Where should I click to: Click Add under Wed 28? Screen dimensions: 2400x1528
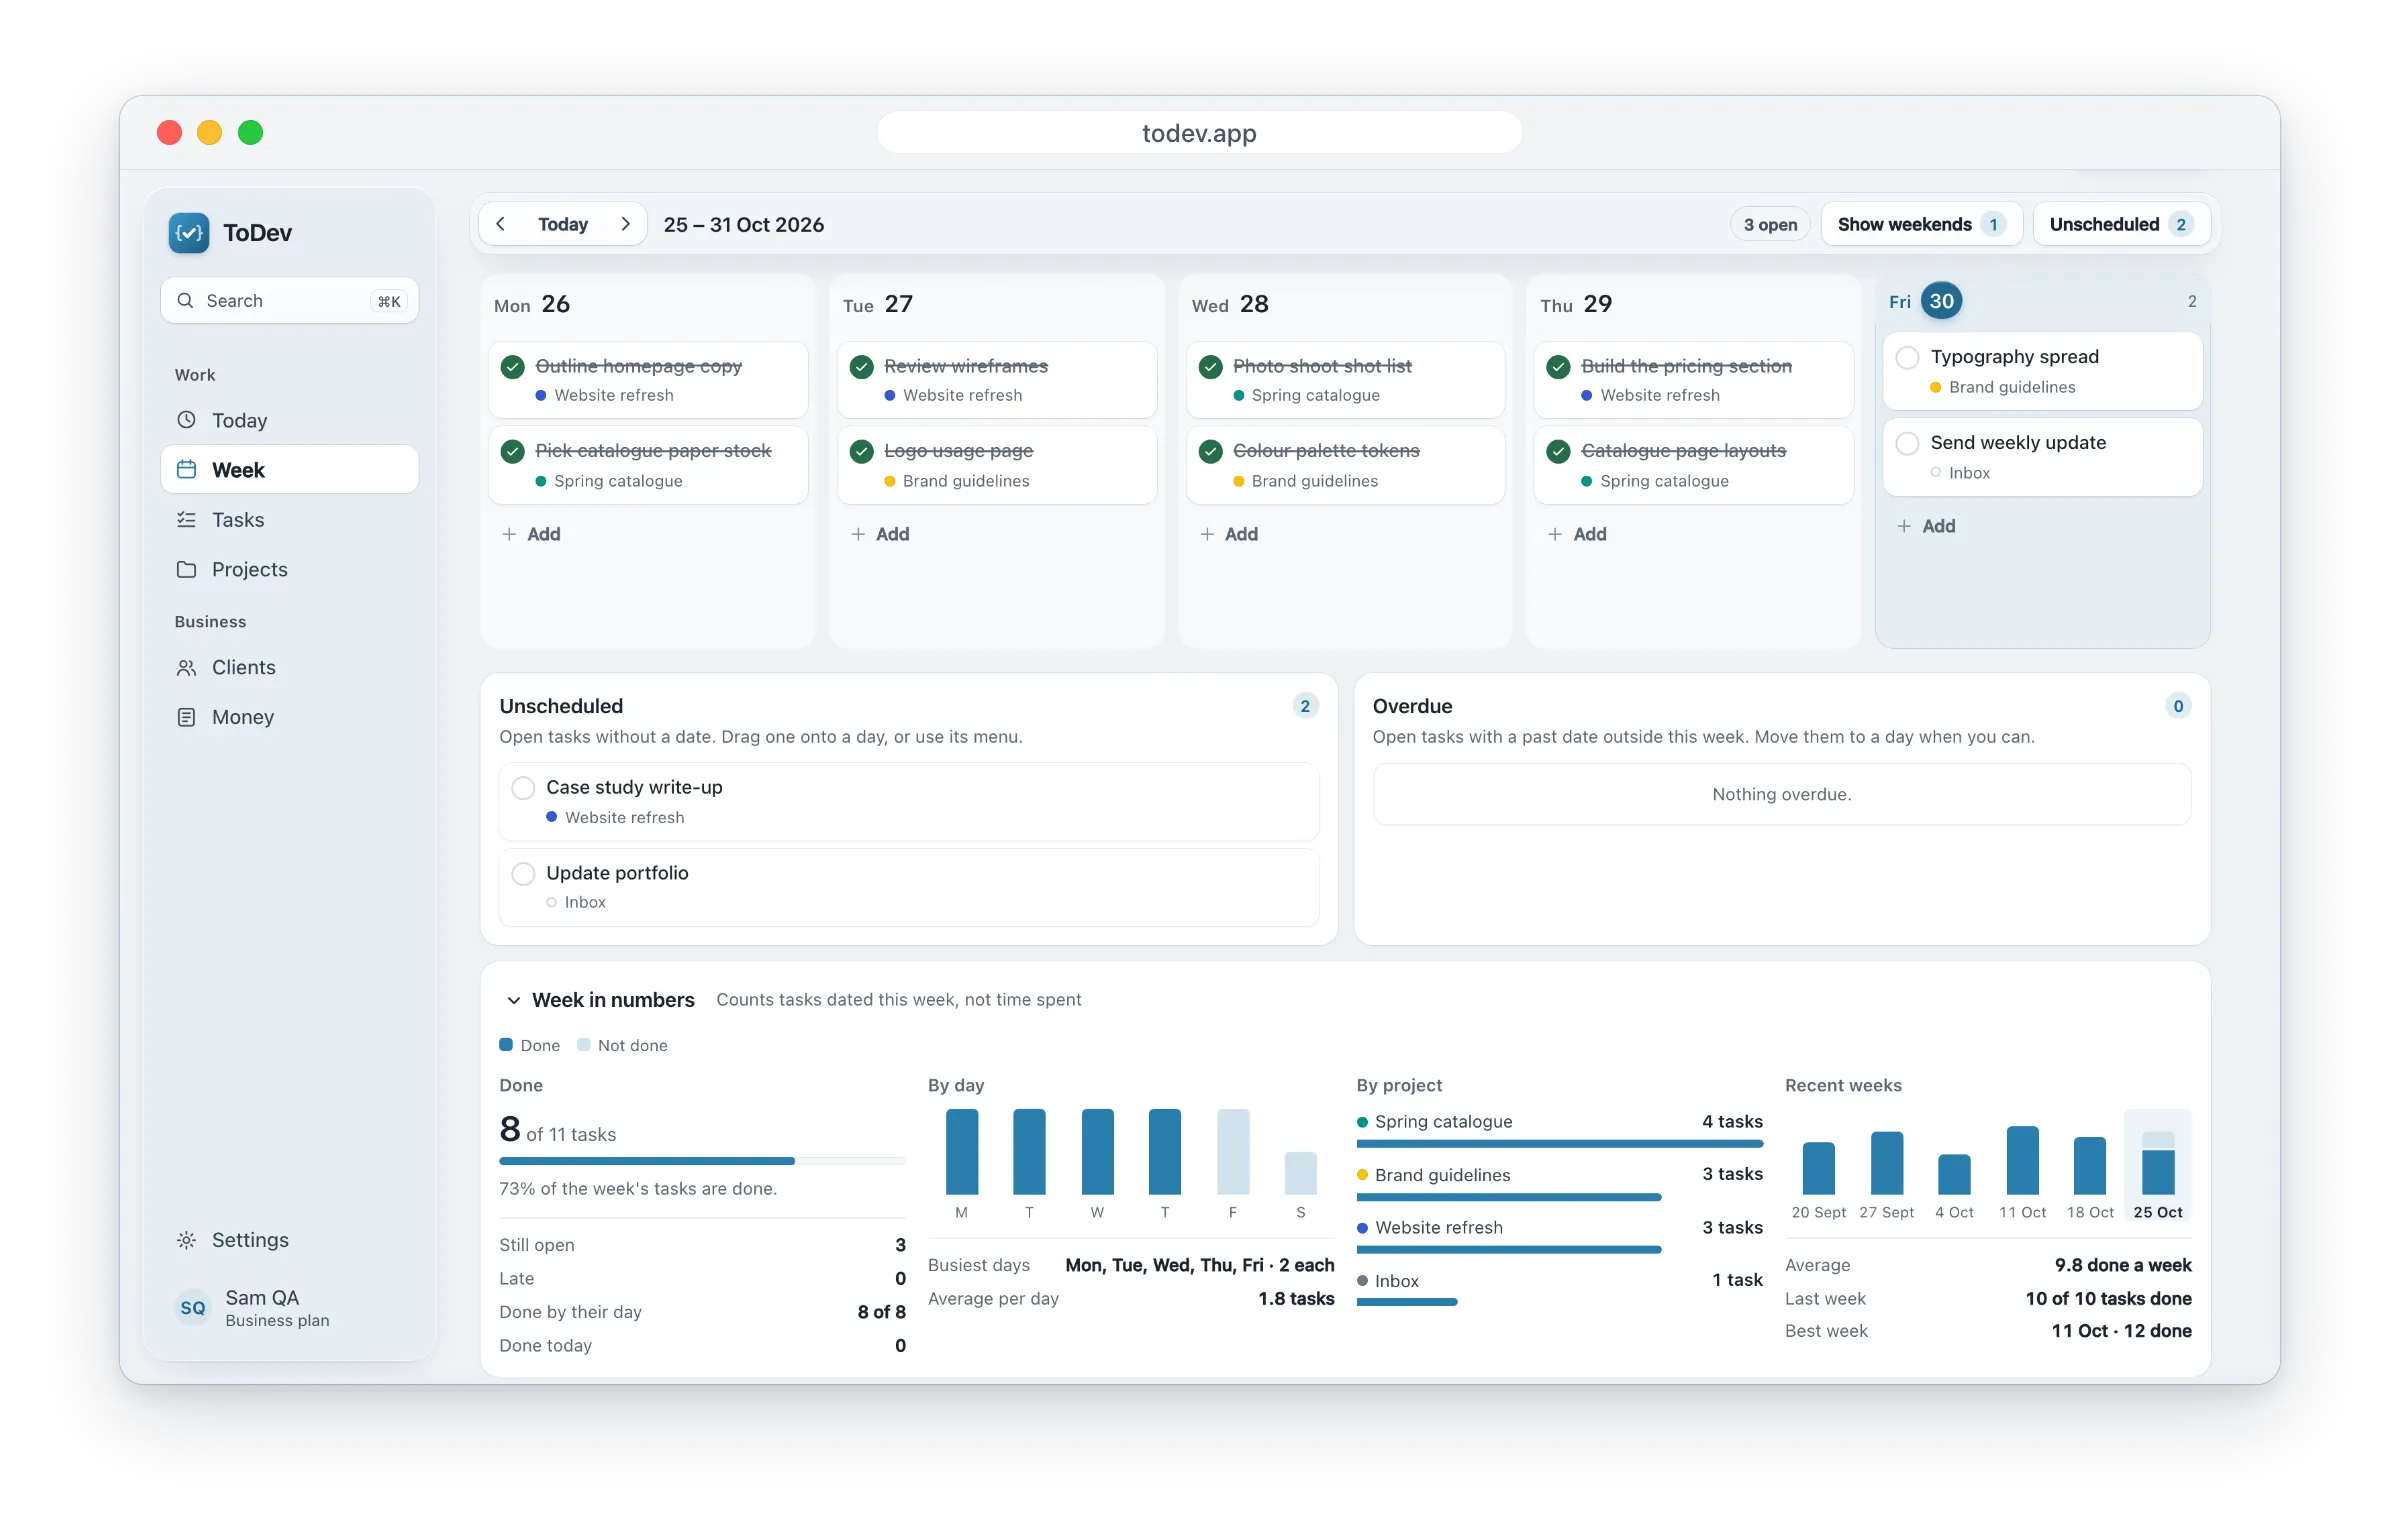1229,534
